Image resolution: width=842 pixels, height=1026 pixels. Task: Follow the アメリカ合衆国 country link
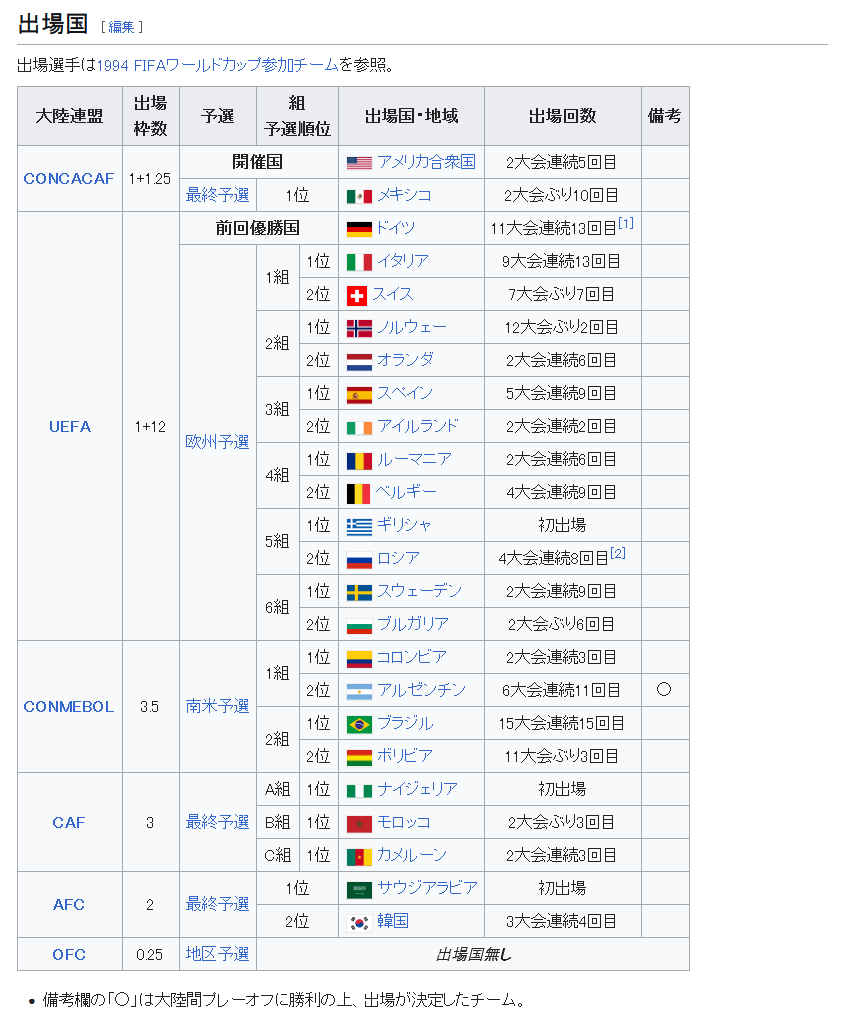coord(427,162)
